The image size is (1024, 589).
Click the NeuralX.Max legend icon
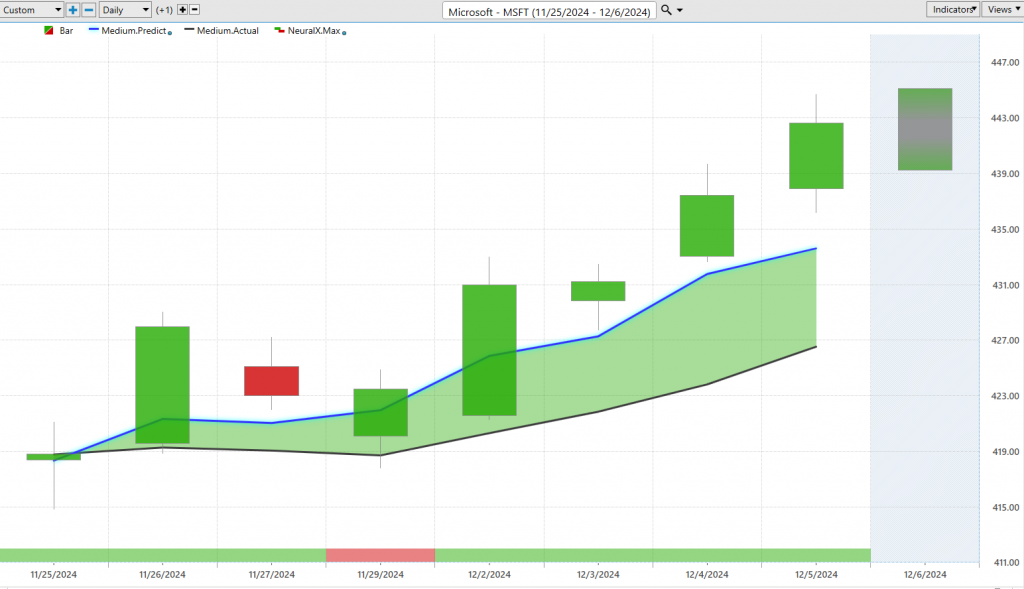[x=279, y=31]
